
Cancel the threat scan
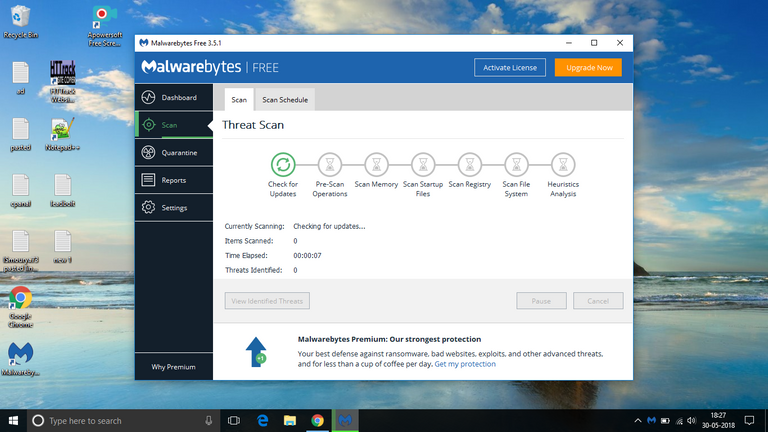(x=598, y=301)
